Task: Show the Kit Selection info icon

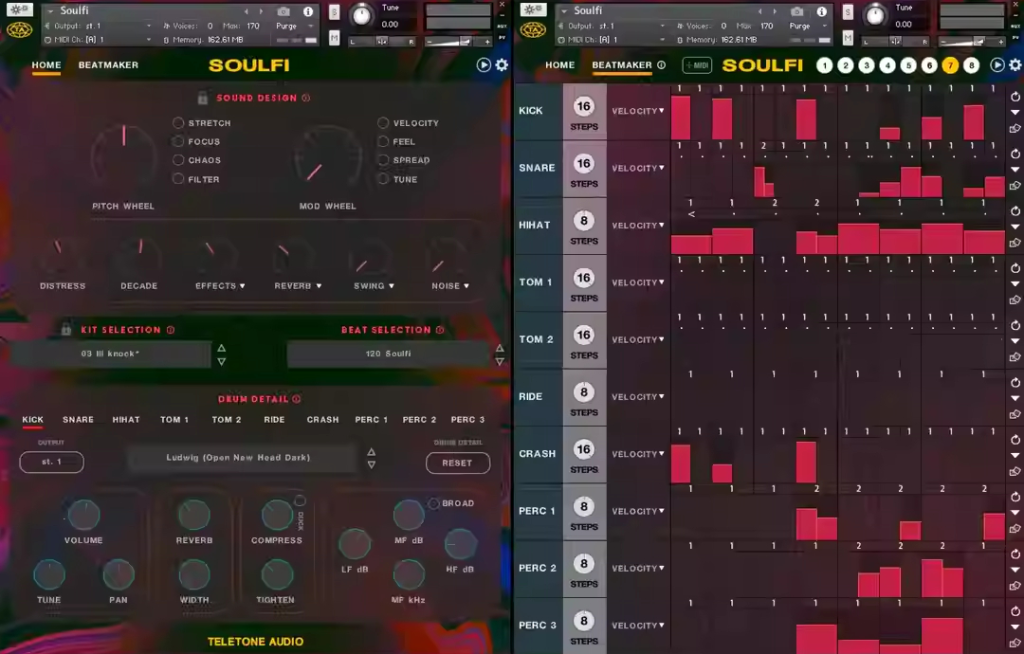Action: (170, 330)
